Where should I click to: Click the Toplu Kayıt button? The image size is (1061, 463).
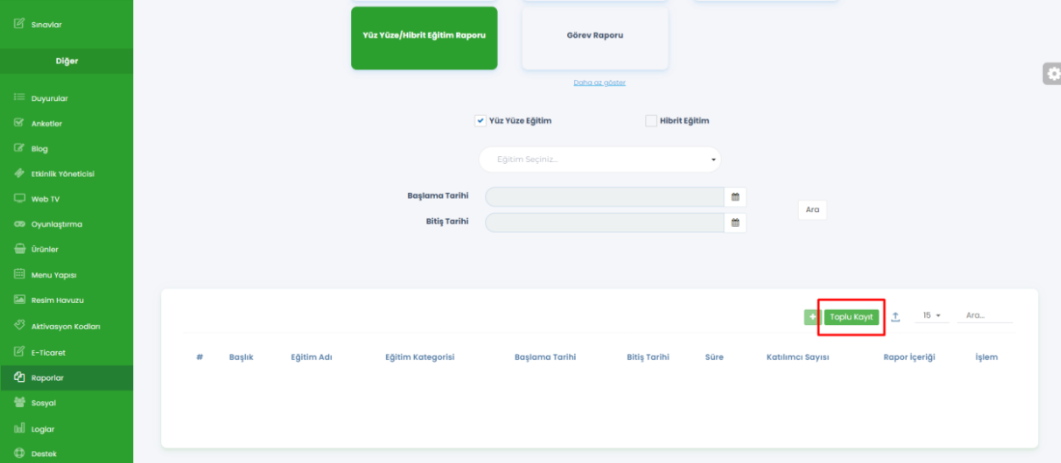[851, 317]
